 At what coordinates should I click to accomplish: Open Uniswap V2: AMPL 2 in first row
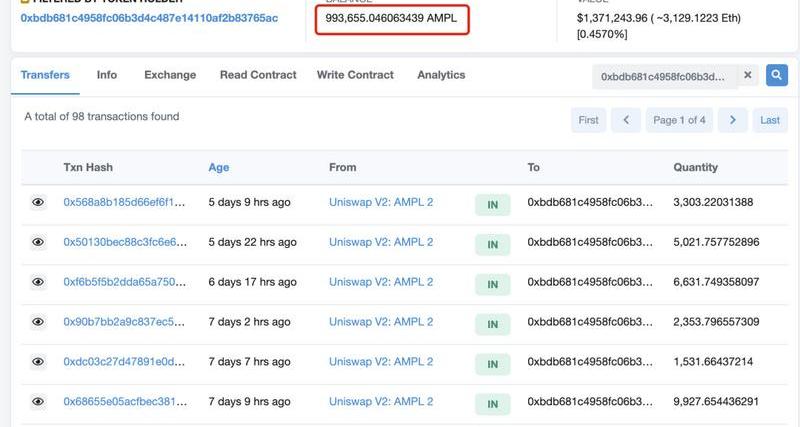(x=381, y=202)
